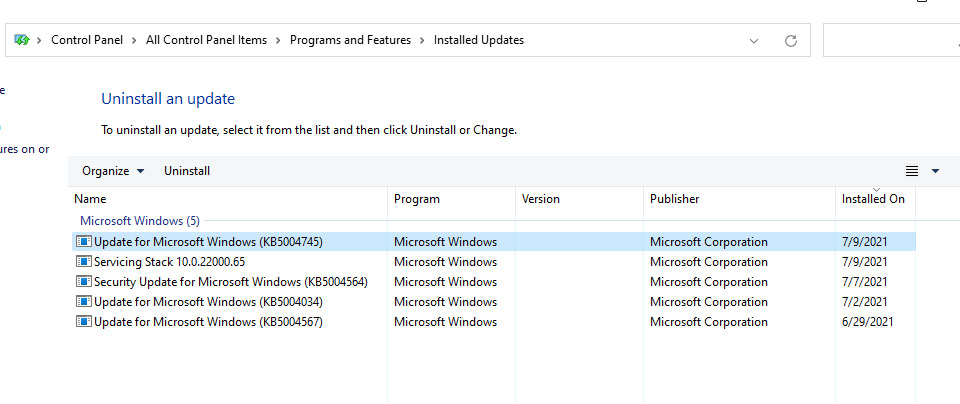Viewport: 960px width, 404px height.
Task: Click Installed Updates breadcrumb
Action: click(x=479, y=40)
